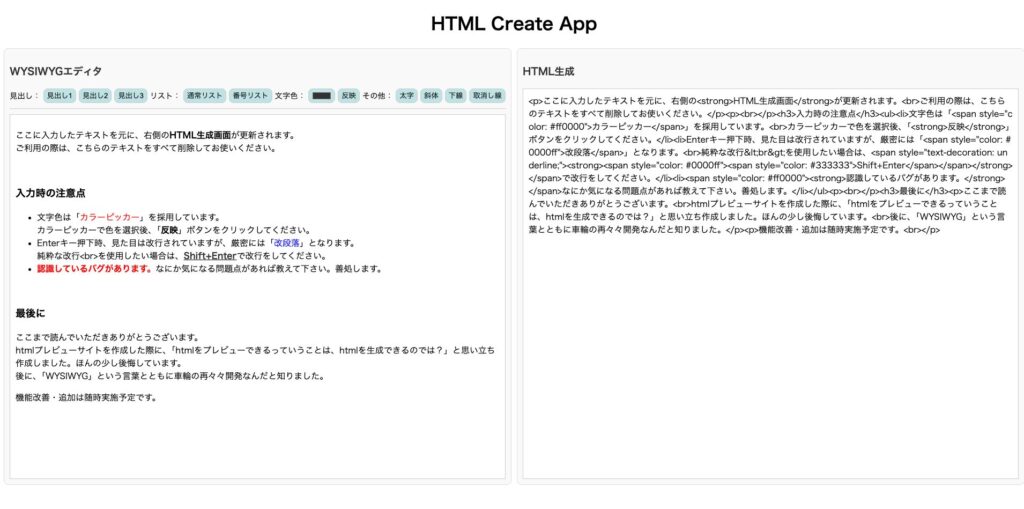Click the HTML Create App page title

513,24
